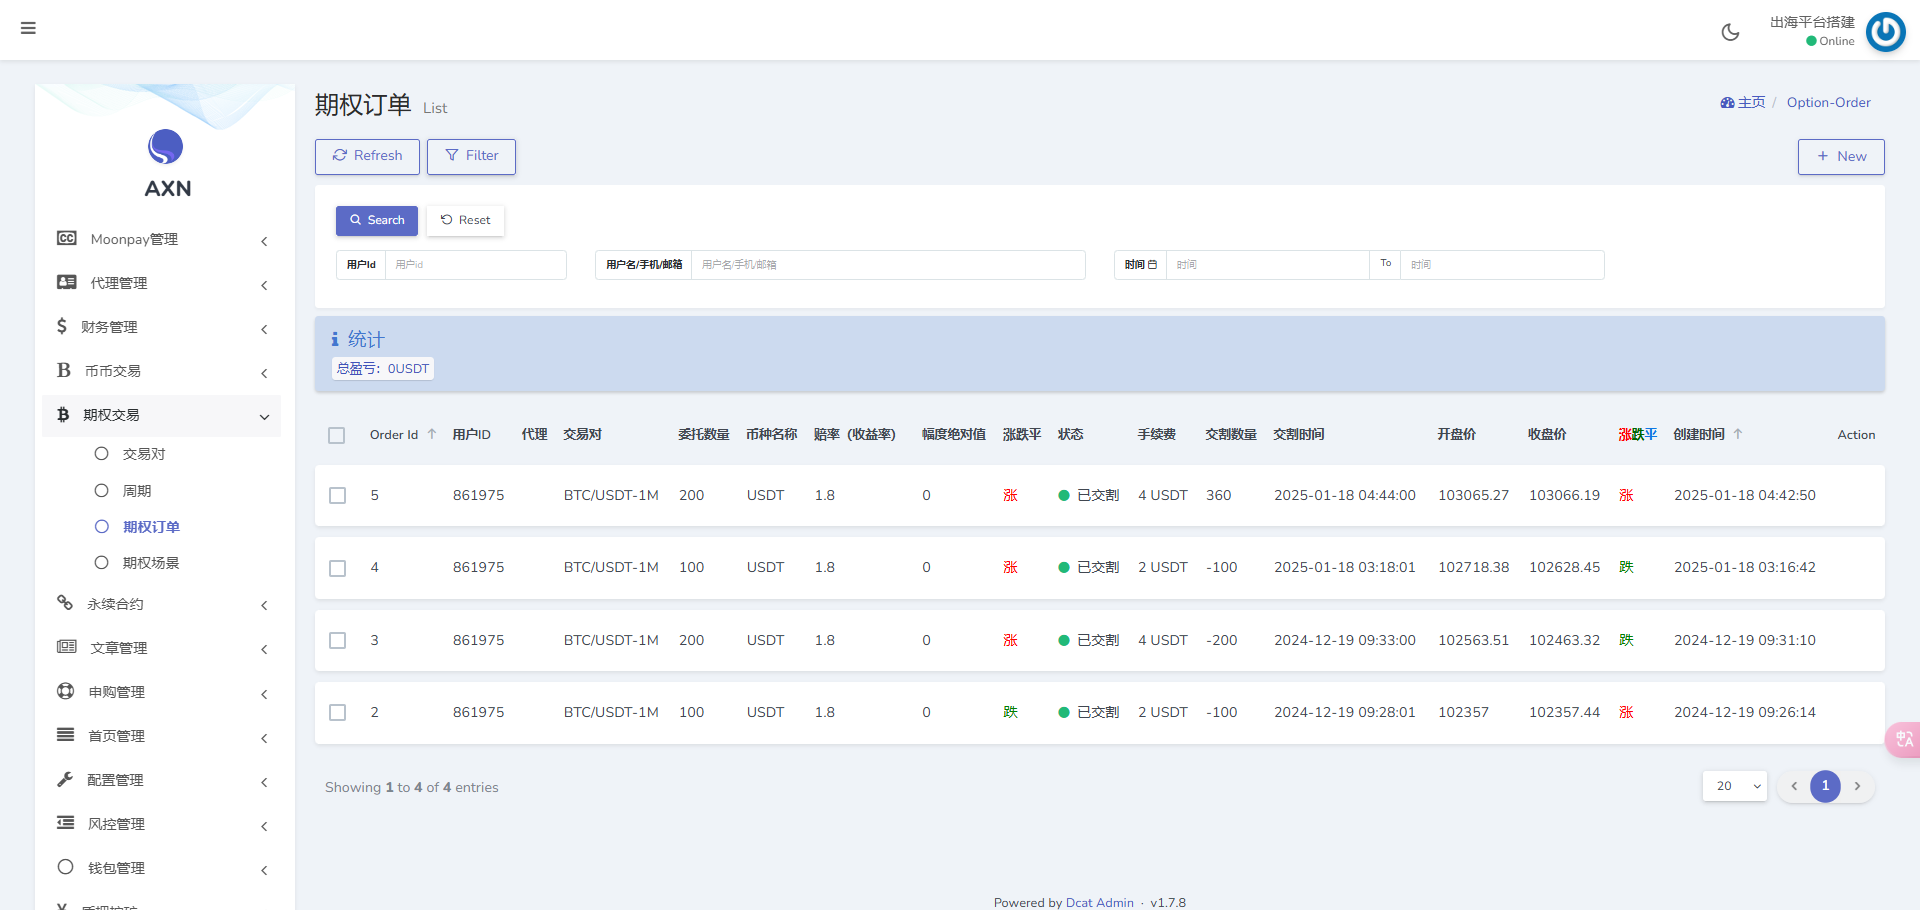Check the select-all header checkbox
The height and width of the screenshot is (910, 1920).
click(337, 435)
